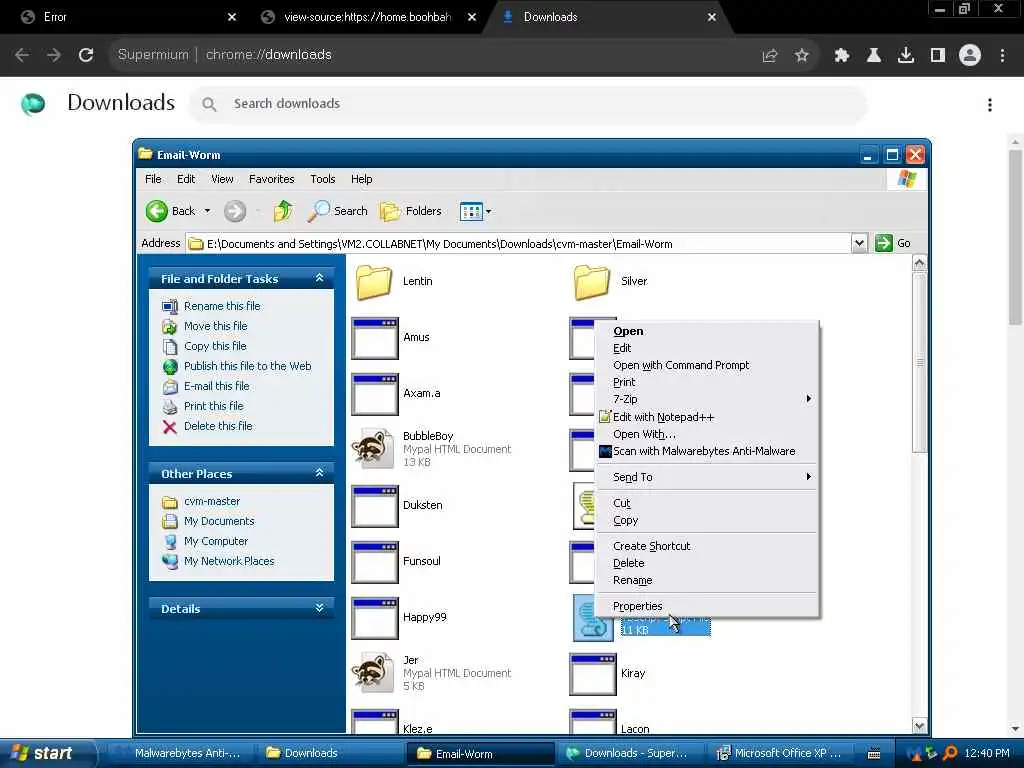This screenshot has height=768, width=1024.
Task: Open cvm-master folder in Other Places
Action: pos(212,501)
